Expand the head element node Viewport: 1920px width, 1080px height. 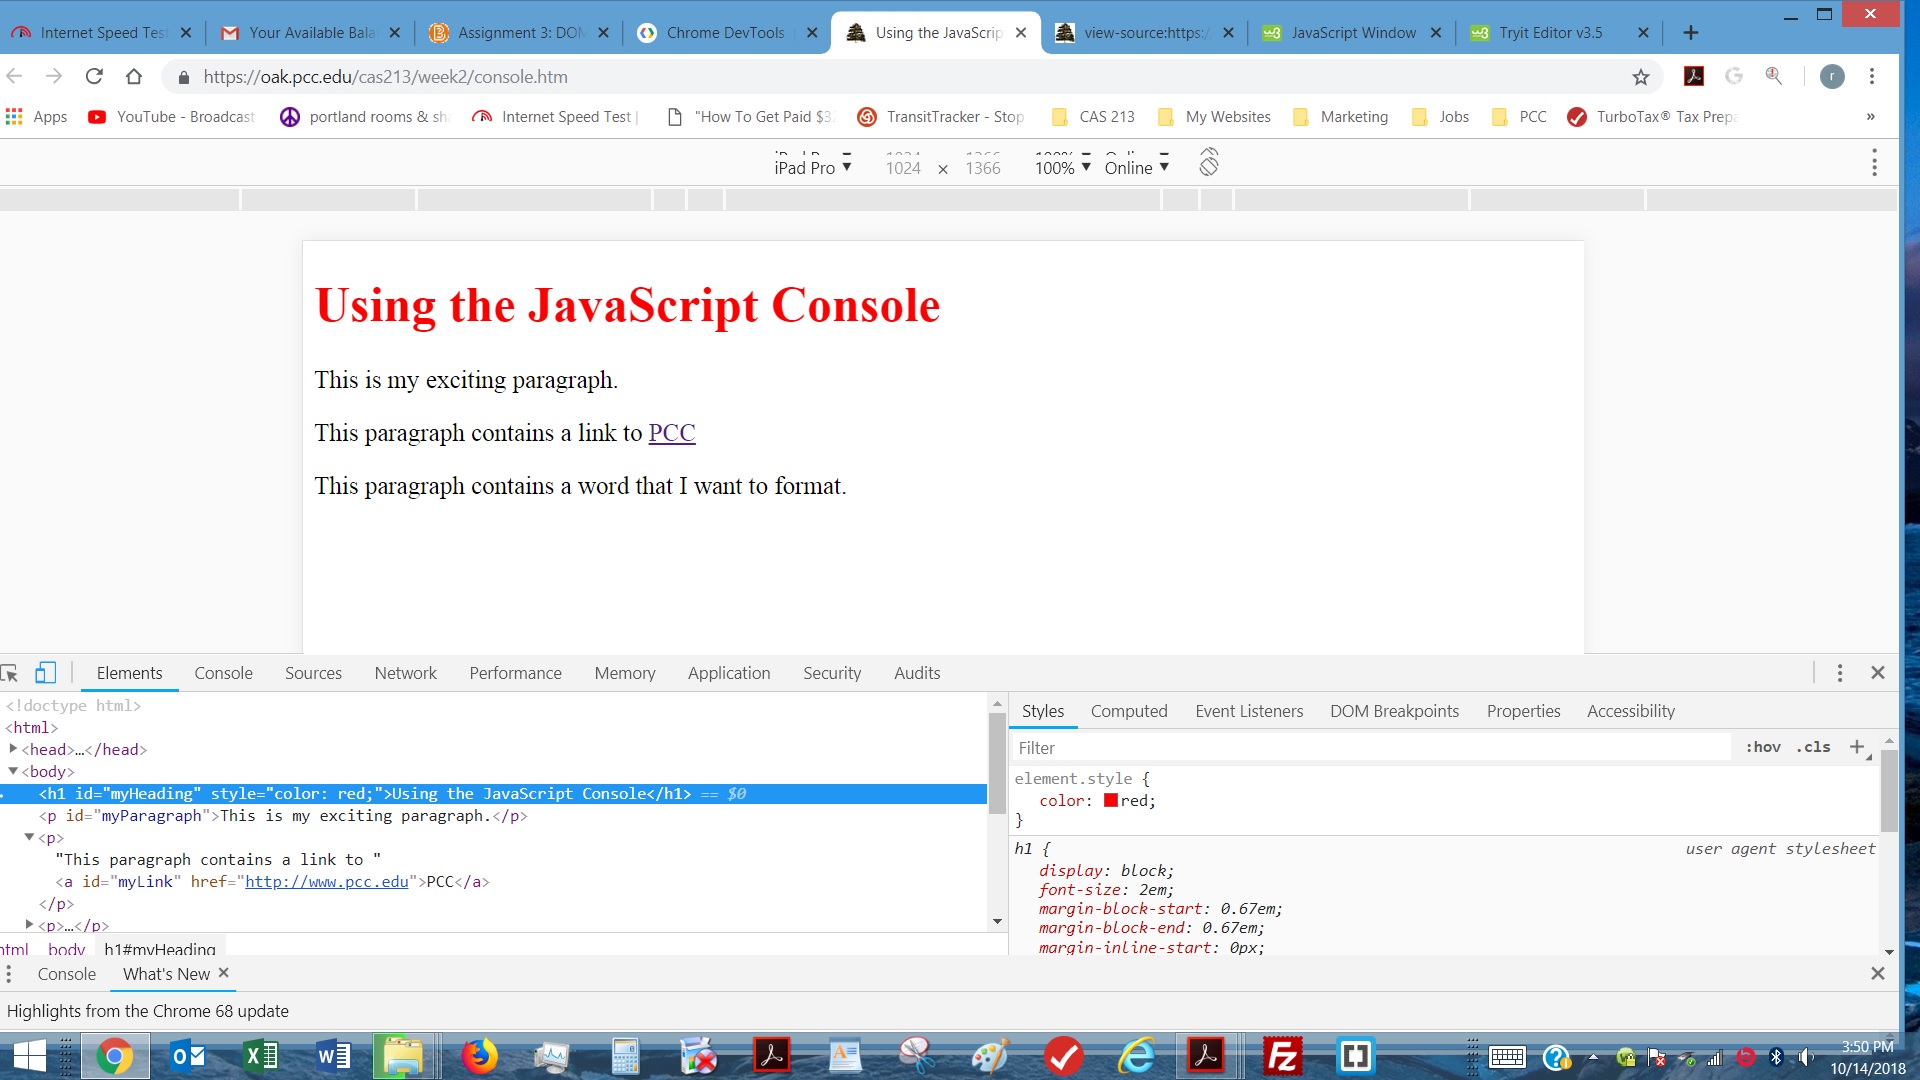pyautogui.click(x=13, y=749)
